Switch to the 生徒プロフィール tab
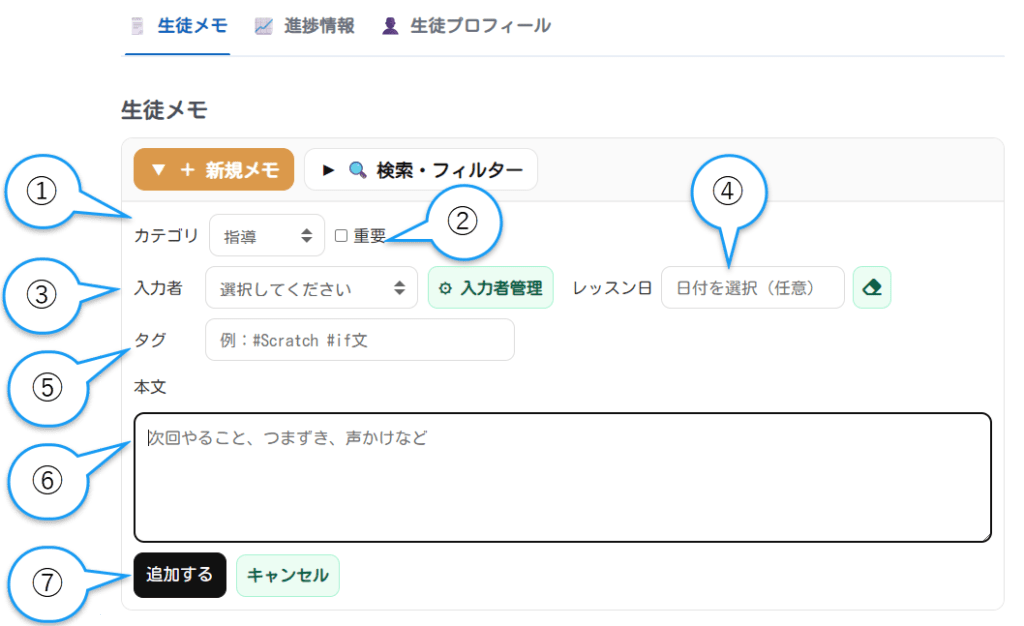1024x626 pixels. 480,26
